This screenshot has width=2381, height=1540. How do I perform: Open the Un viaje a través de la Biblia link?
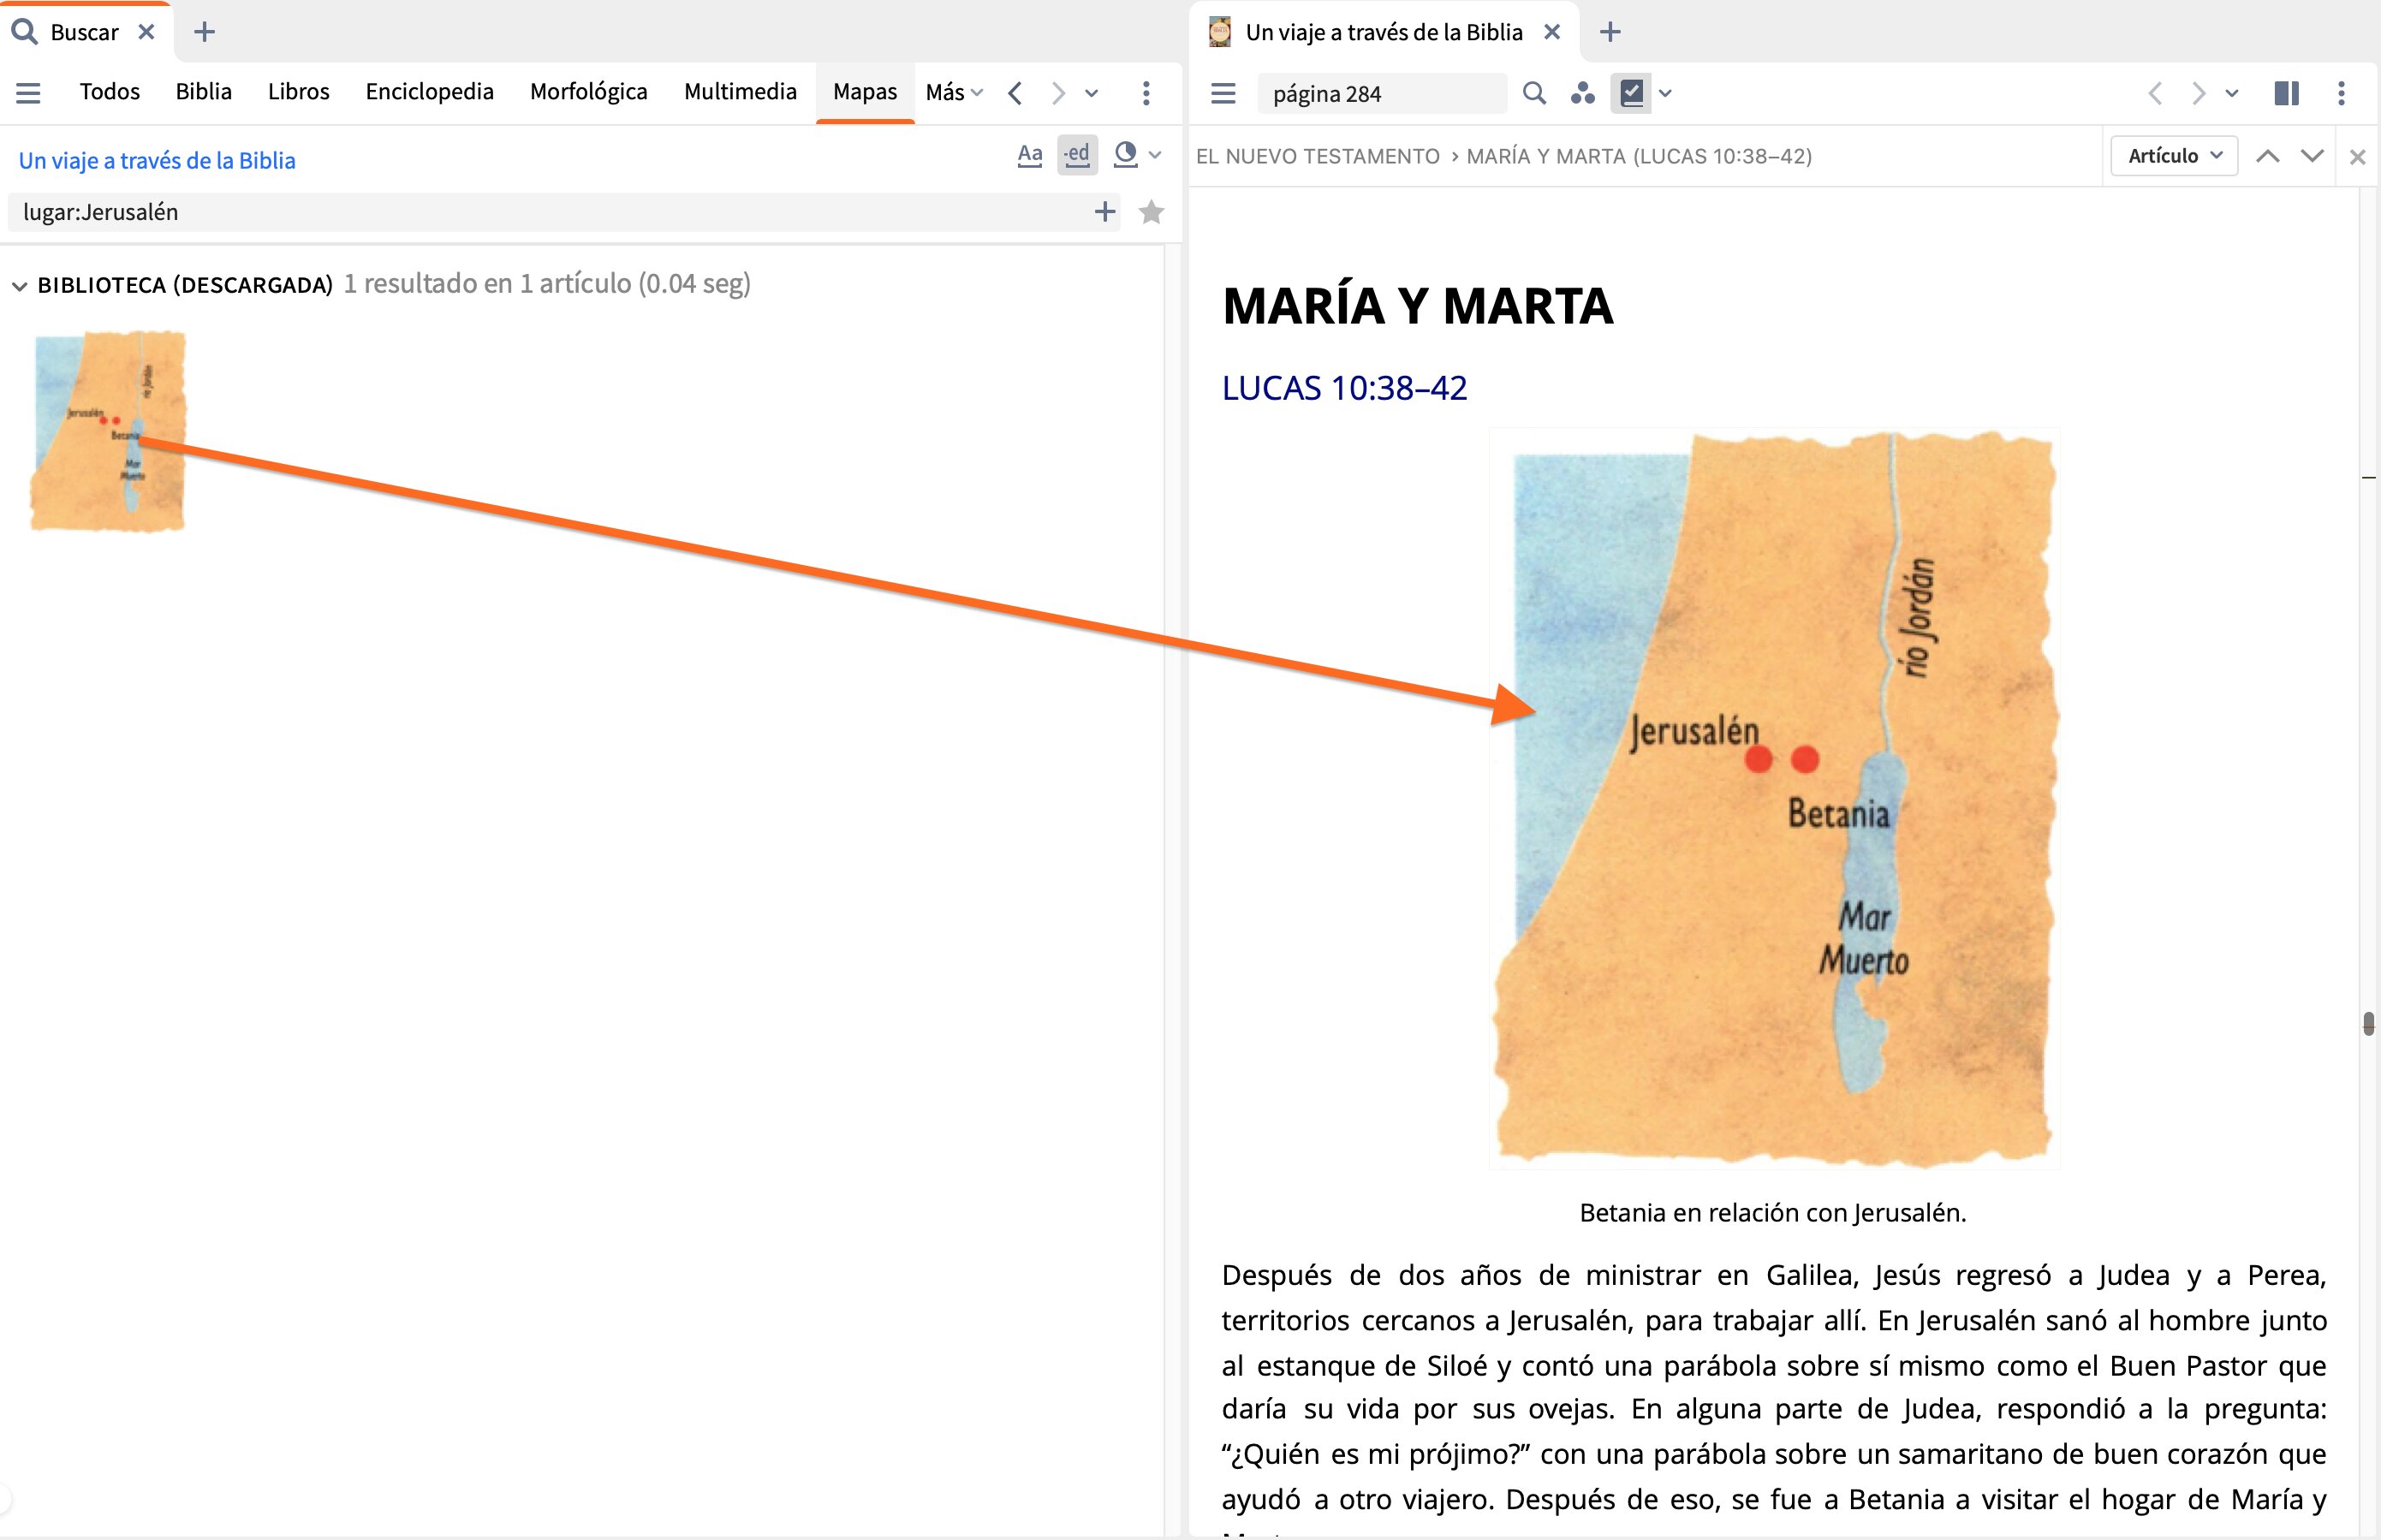pyautogui.click(x=157, y=160)
